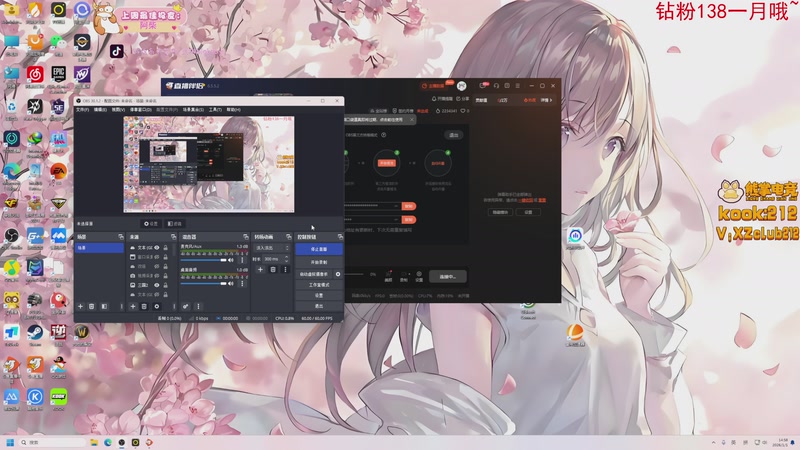Click 停止直播 button in OBS
This screenshot has height=450, width=800.
coord(319,249)
